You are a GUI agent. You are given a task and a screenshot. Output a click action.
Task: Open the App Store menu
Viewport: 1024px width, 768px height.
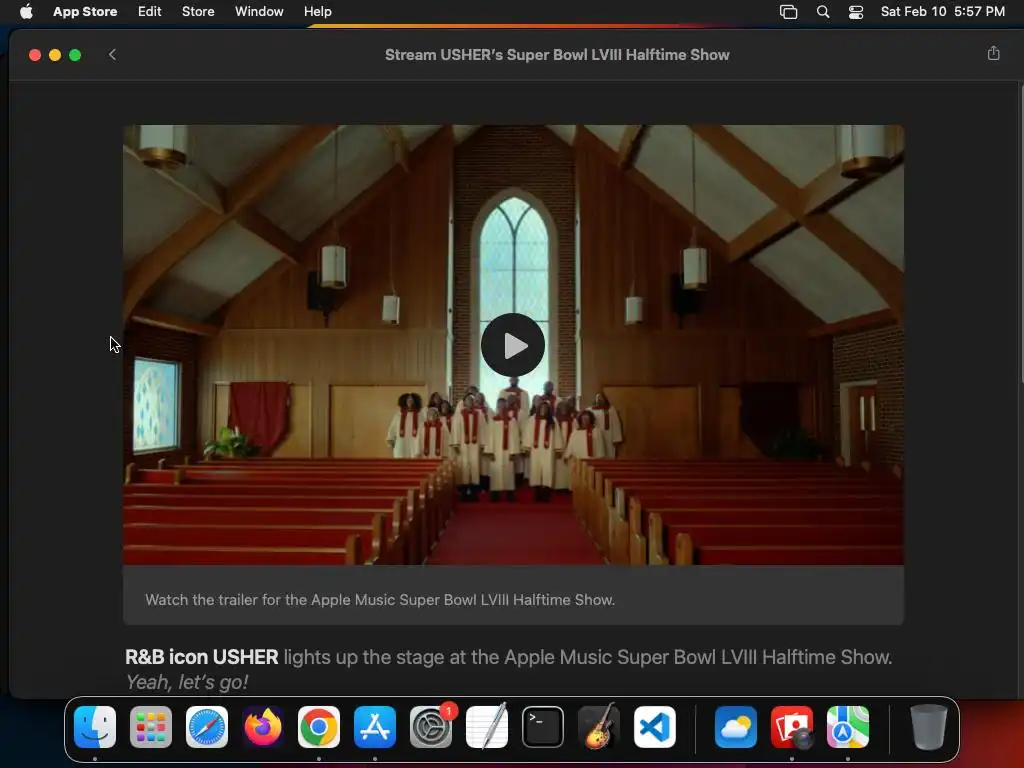coord(85,12)
